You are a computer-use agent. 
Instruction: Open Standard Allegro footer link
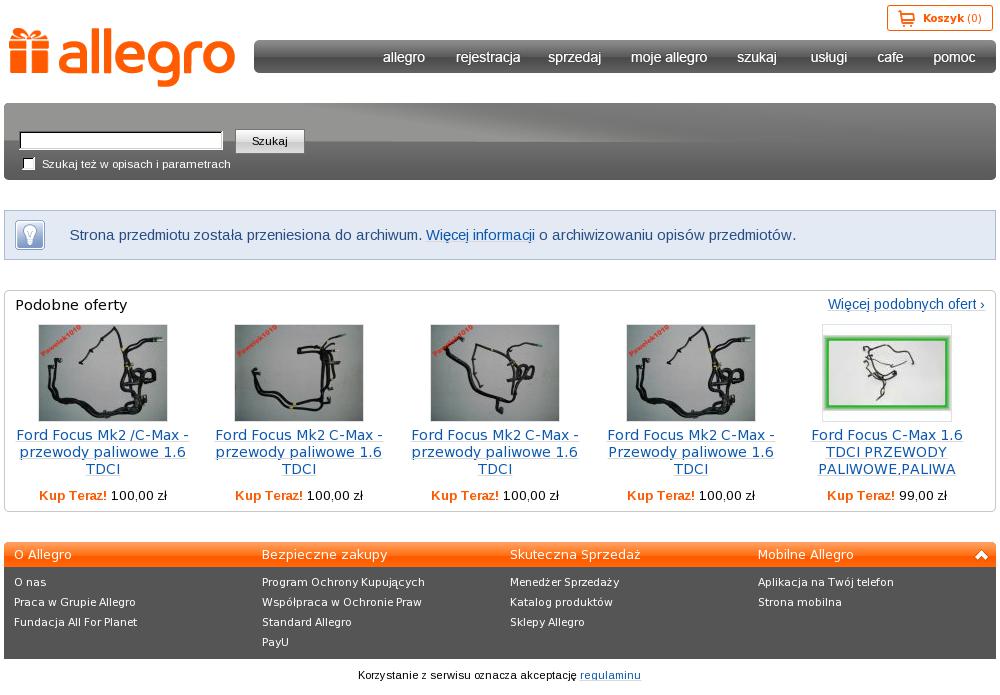click(x=307, y=622)
